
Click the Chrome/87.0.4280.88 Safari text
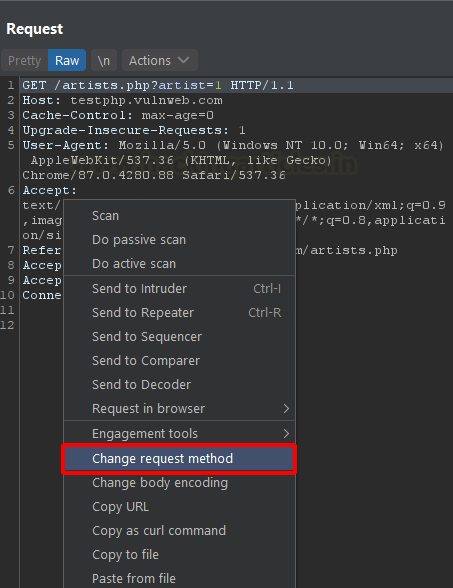(x=154, y=175)
